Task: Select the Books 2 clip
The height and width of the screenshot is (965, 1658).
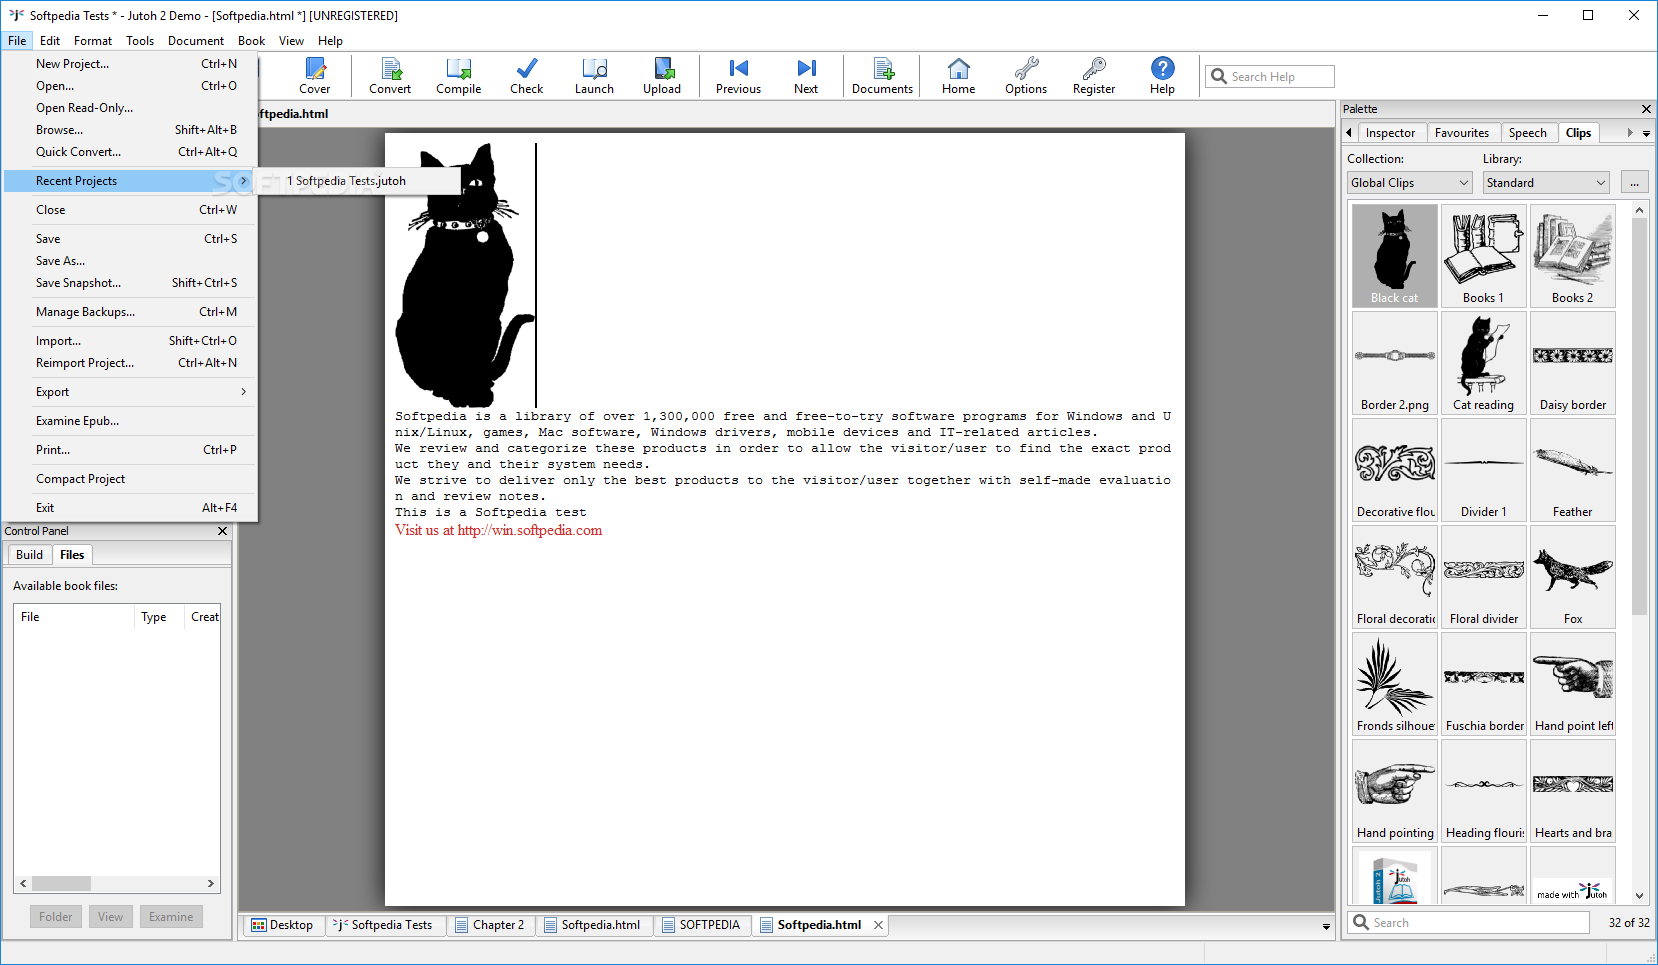Action: pyautogui.click(x=1573, y=255)
